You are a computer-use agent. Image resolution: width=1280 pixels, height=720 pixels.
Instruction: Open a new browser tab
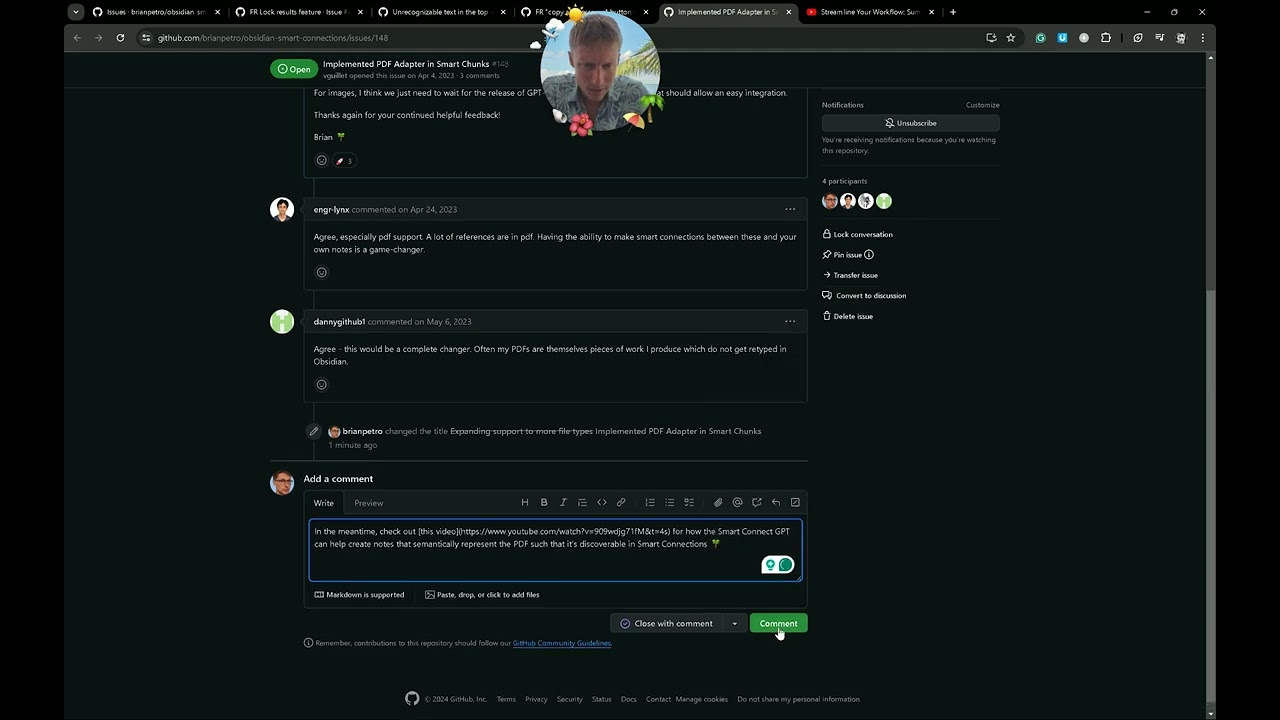coord(953,12)
